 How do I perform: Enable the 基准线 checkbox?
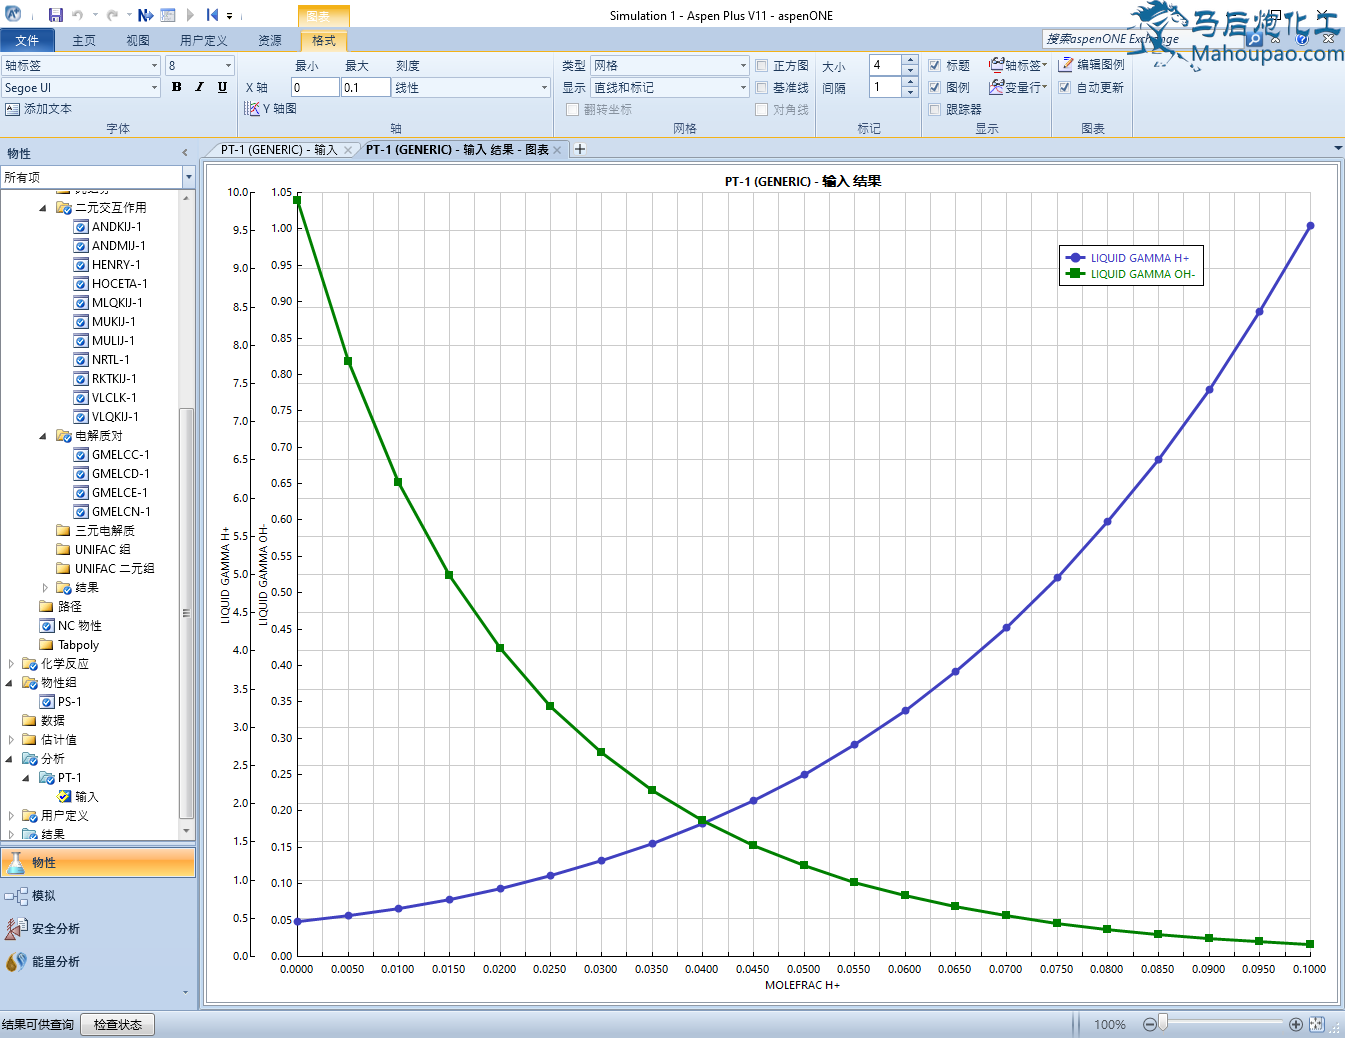762,88
